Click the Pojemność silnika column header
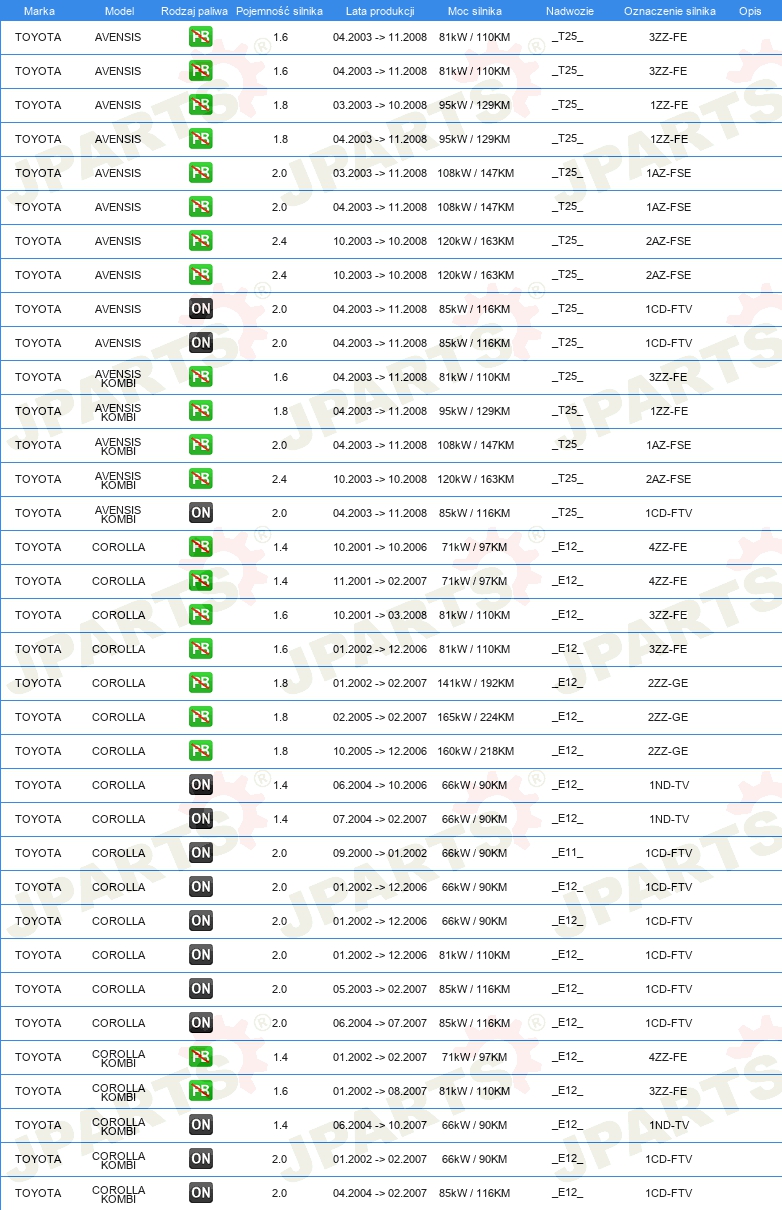The image size is (782, 1210). click(279, 11)
